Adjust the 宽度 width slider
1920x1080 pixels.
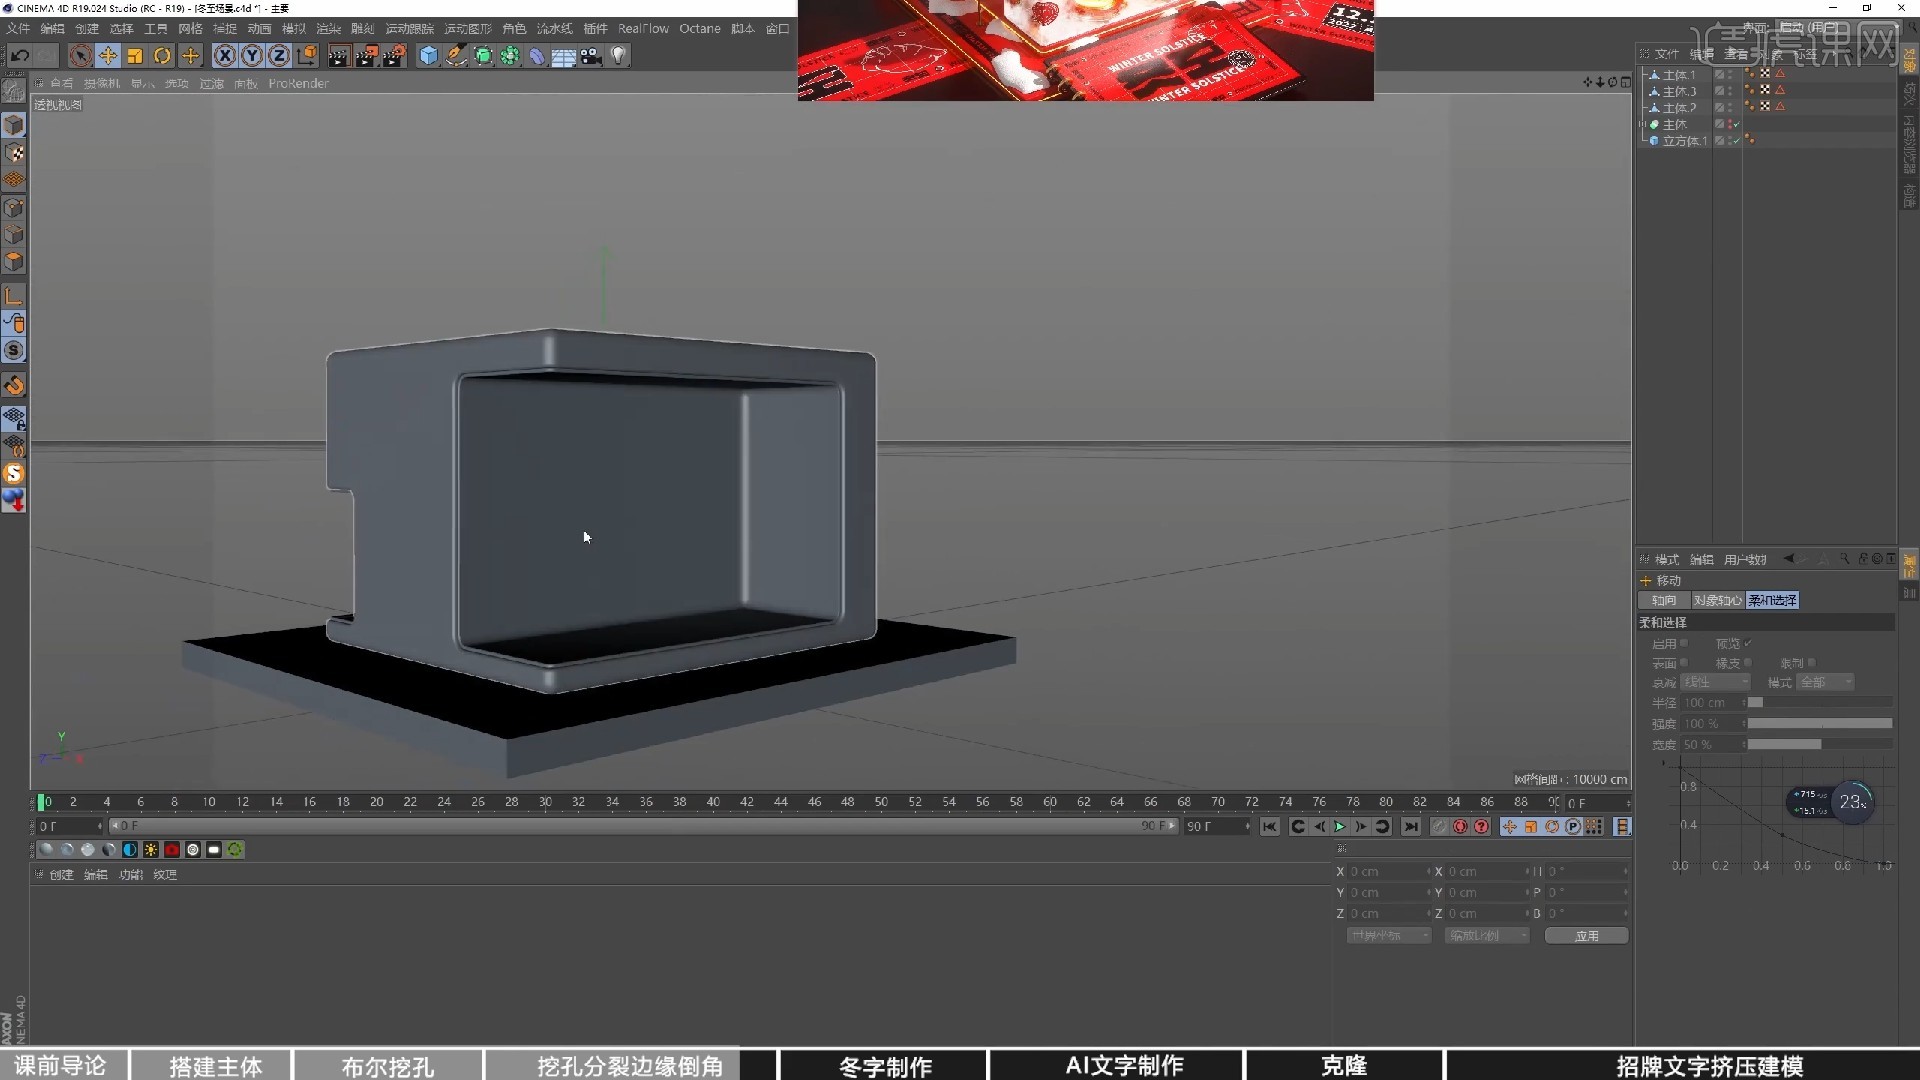coord(1820,744)
